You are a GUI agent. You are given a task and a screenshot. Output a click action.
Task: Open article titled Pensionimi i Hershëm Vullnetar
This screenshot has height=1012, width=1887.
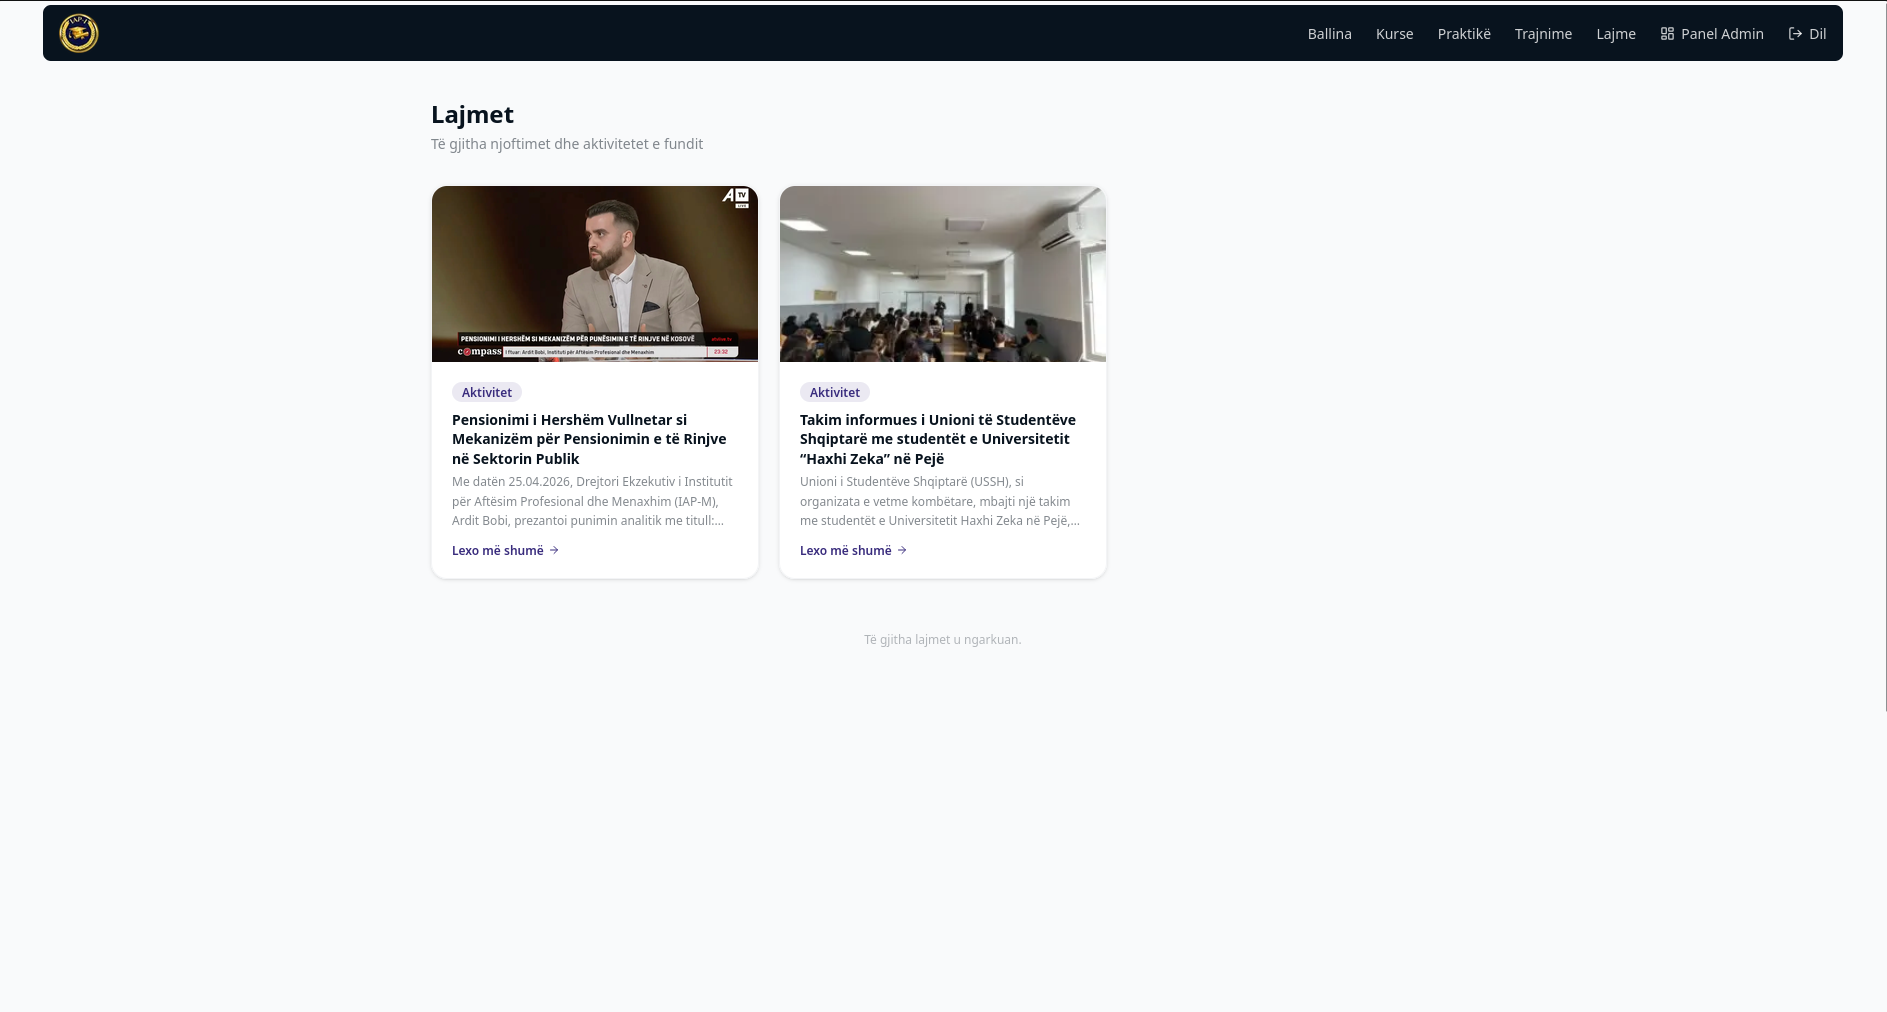pyautogui.click(x=589, y=439)
